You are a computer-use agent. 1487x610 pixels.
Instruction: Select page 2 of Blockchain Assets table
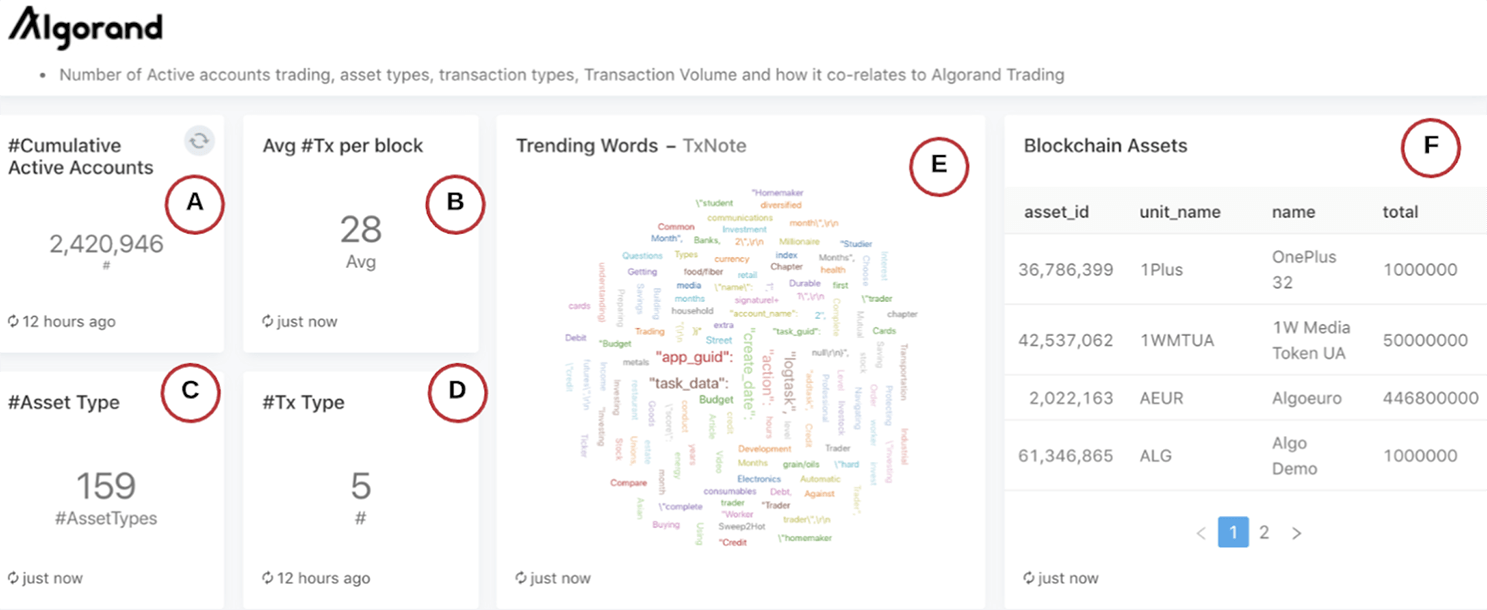[x=1264, y=533]
